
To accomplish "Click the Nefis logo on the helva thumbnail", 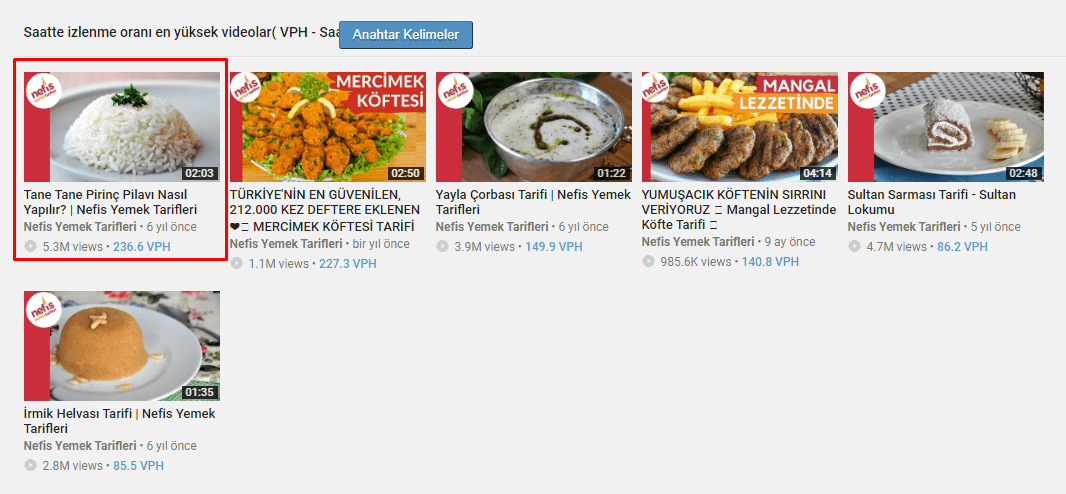I will tap(43, 310).
